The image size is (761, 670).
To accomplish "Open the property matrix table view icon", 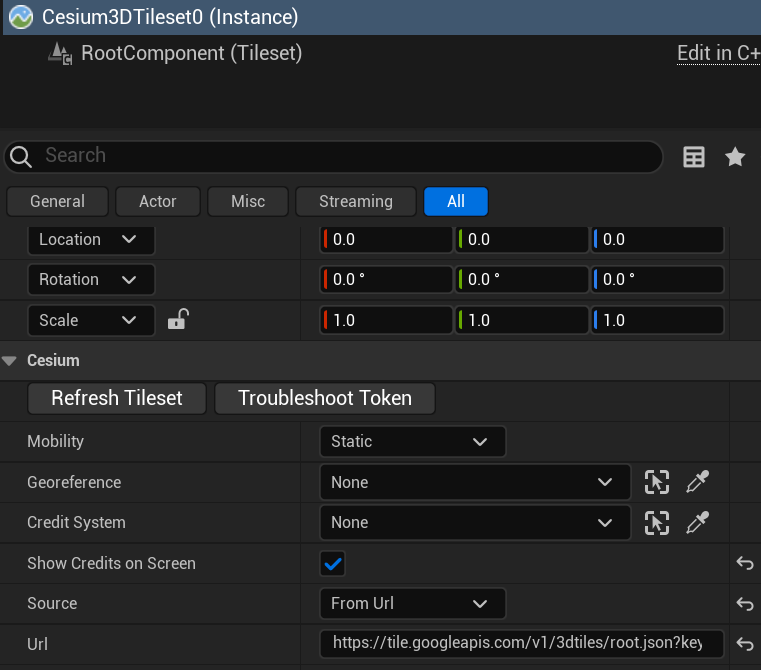I will point(694,157).
